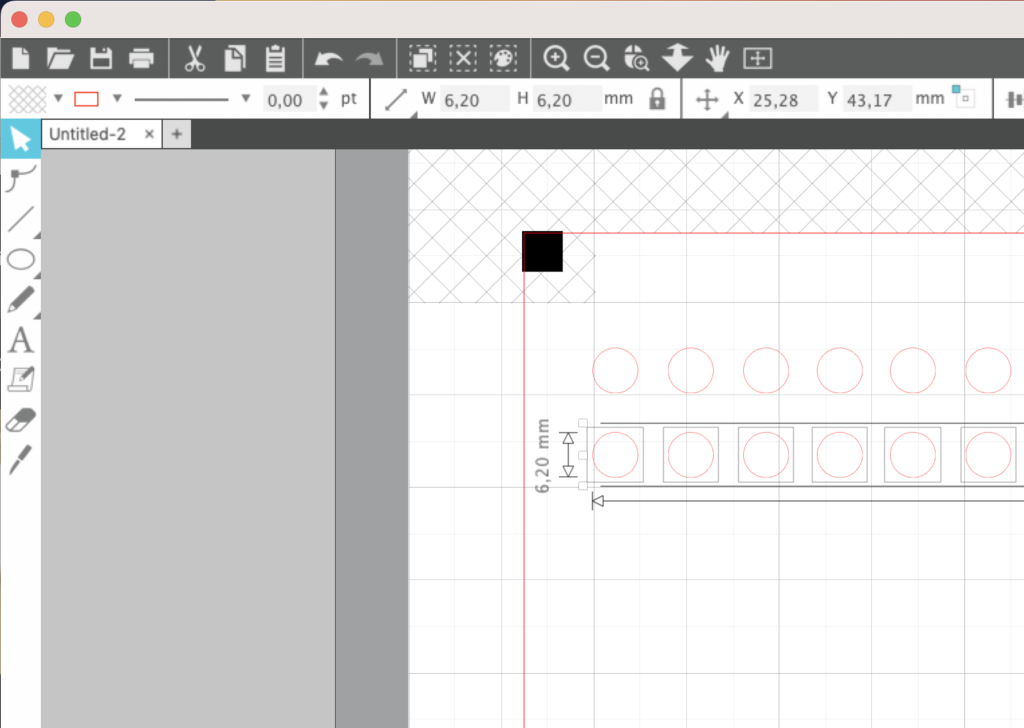Select the Edit Points tool
1024x728 pixels.
pyautogui.click(x=20, y=179)
